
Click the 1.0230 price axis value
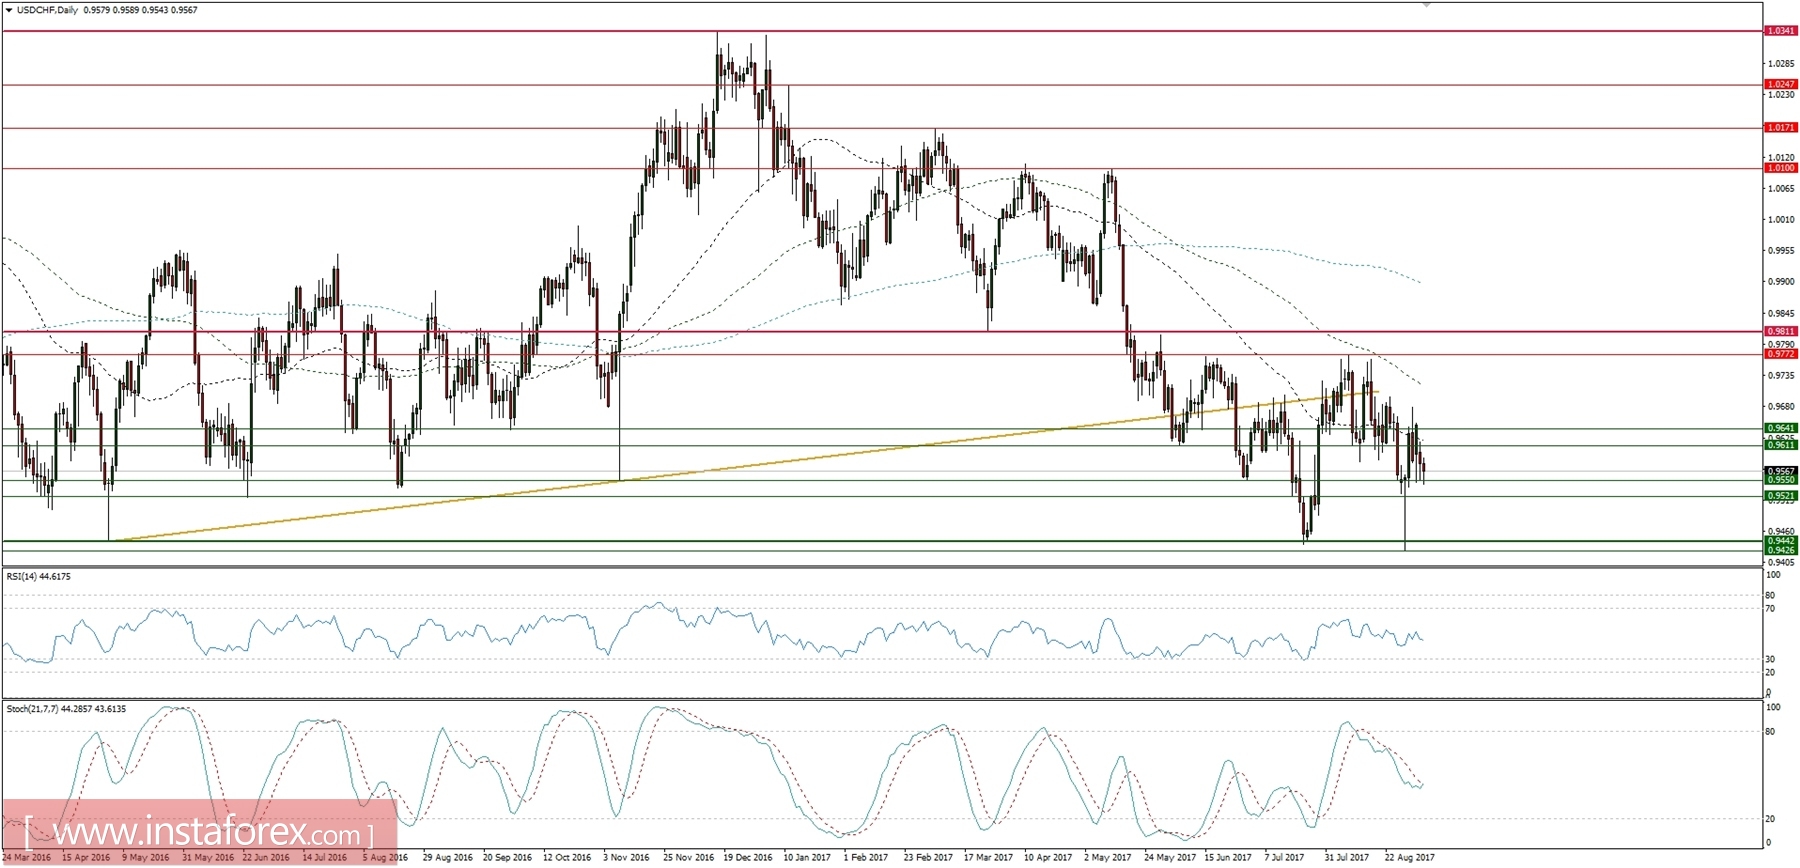tap(1781, 95)
